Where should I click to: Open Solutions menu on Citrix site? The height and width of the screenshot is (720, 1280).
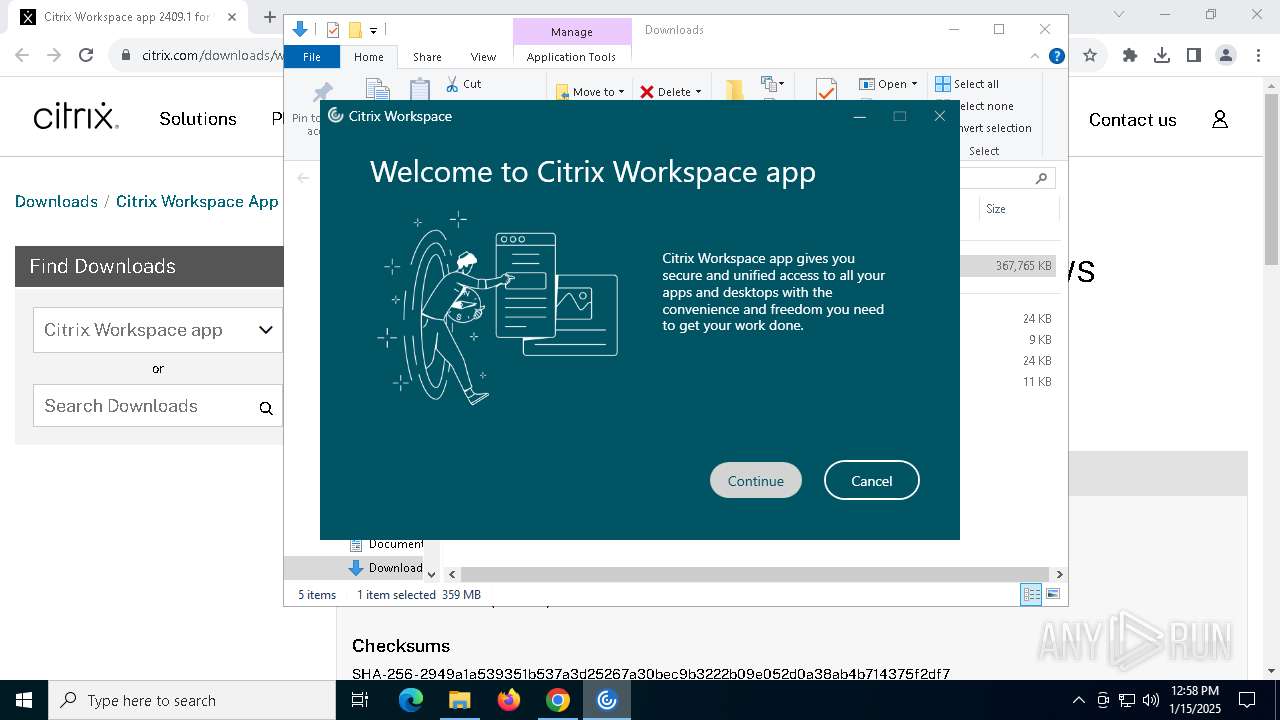(198, 119)
